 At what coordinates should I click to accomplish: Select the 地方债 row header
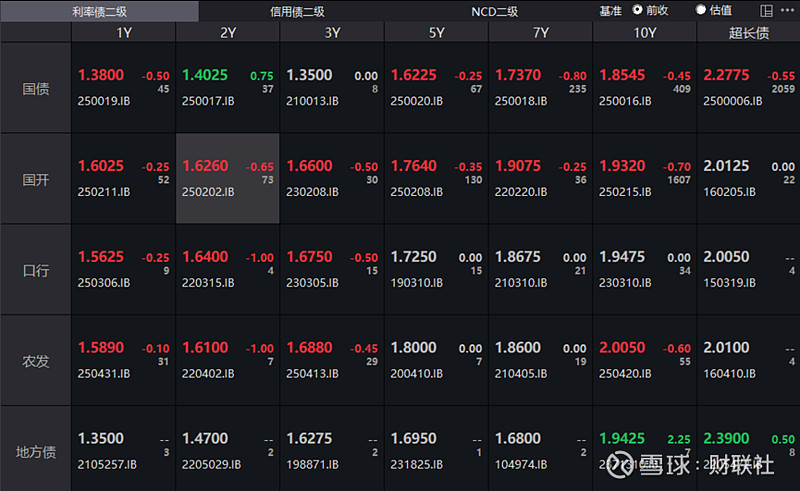tap(36, 448)
